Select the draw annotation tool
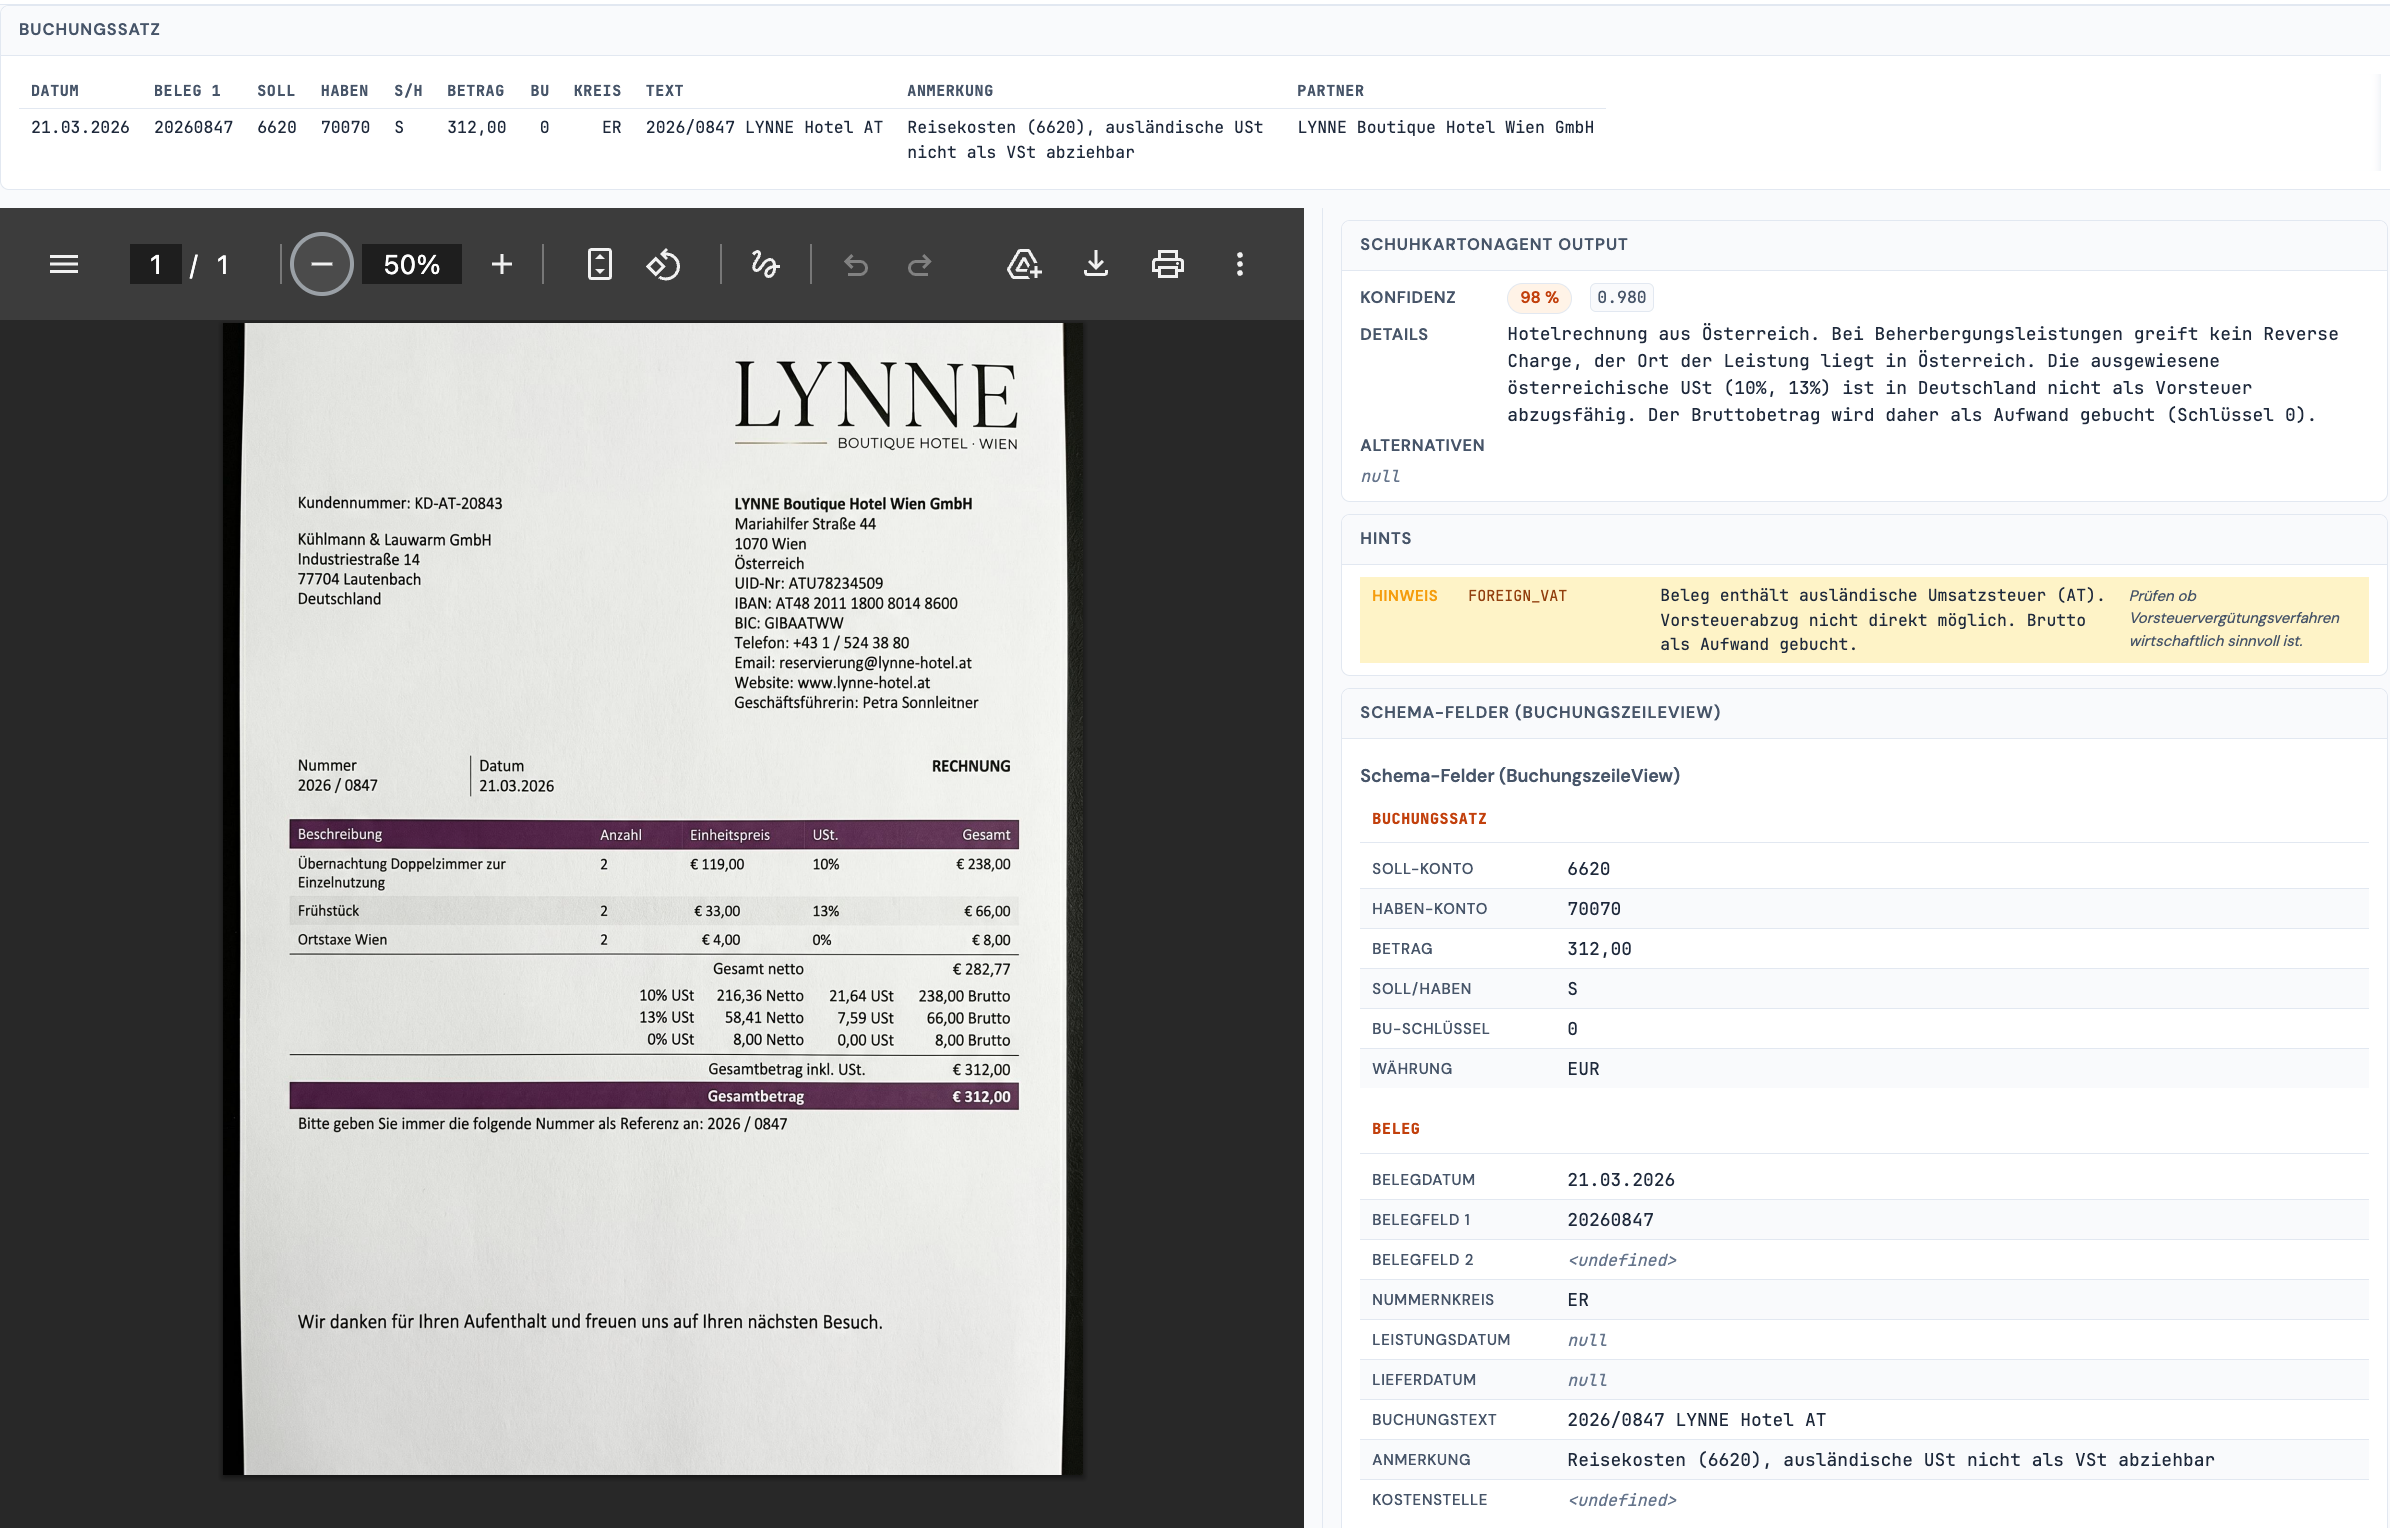2390x1528 pixels. coord(765,264)
